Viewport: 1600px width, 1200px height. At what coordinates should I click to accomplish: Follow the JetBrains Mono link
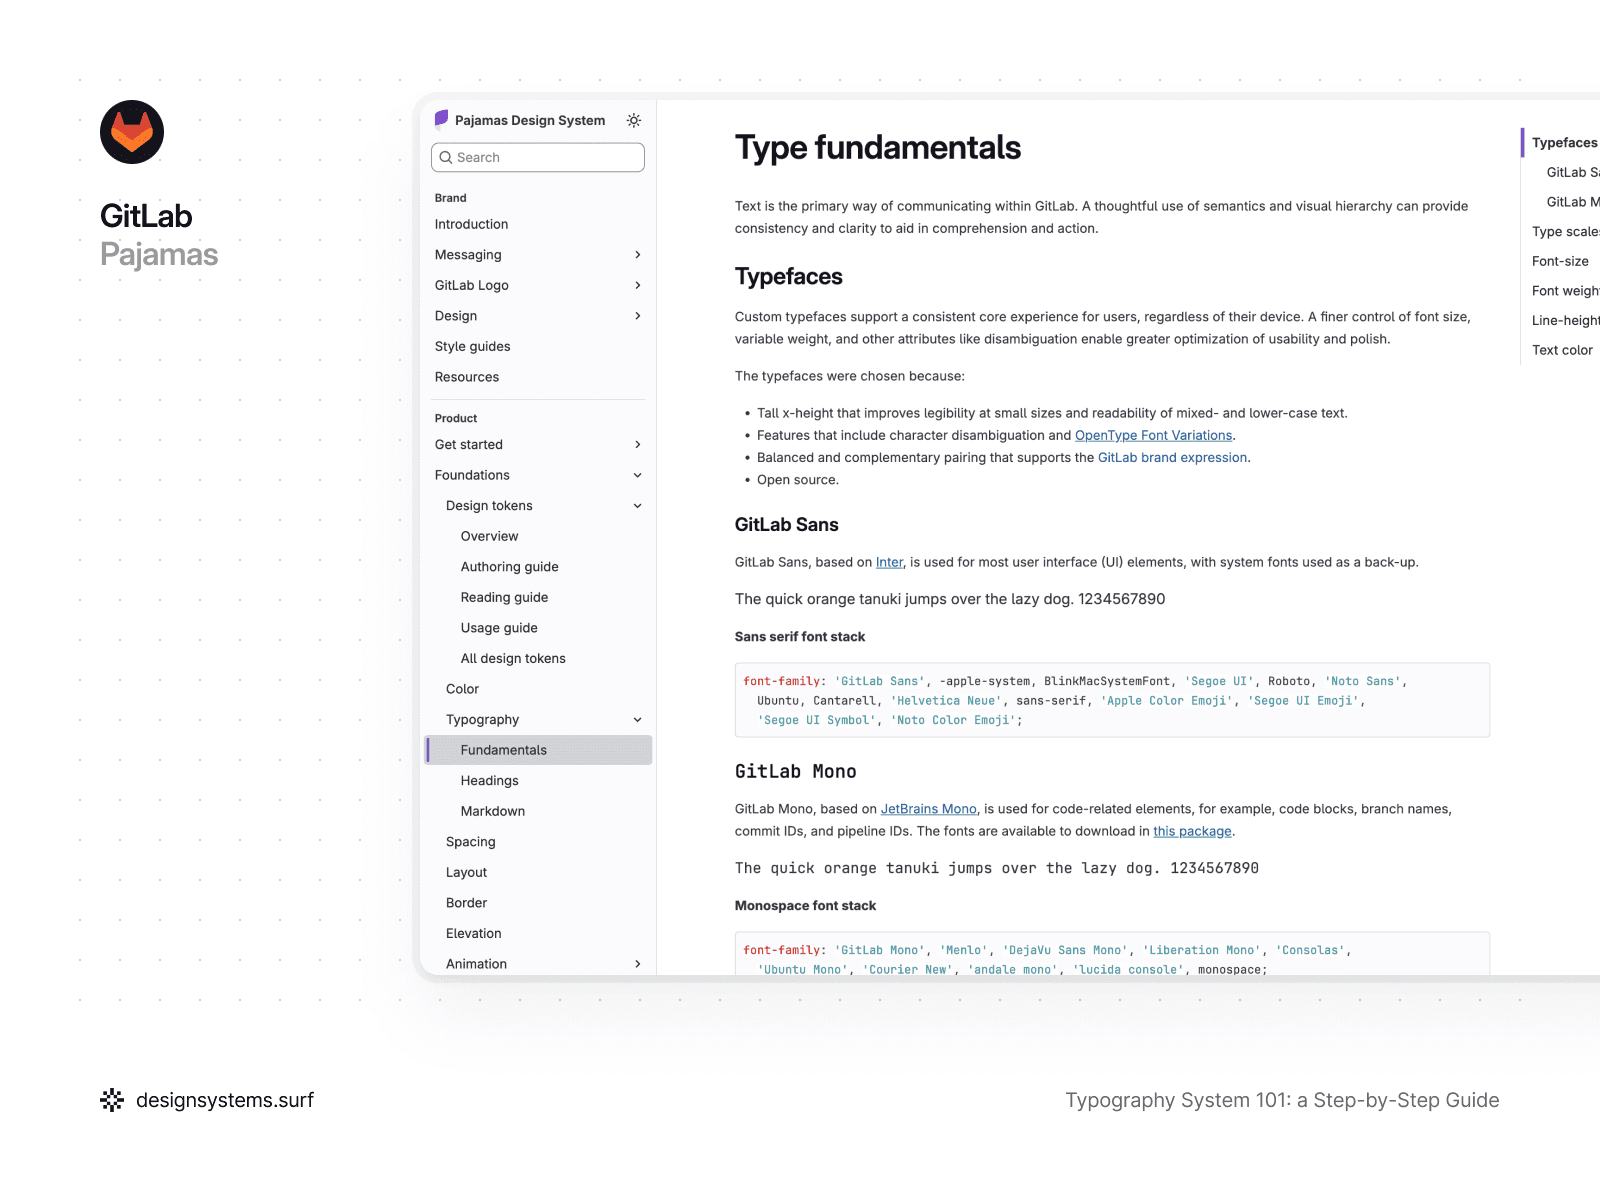tap(928, 809)
